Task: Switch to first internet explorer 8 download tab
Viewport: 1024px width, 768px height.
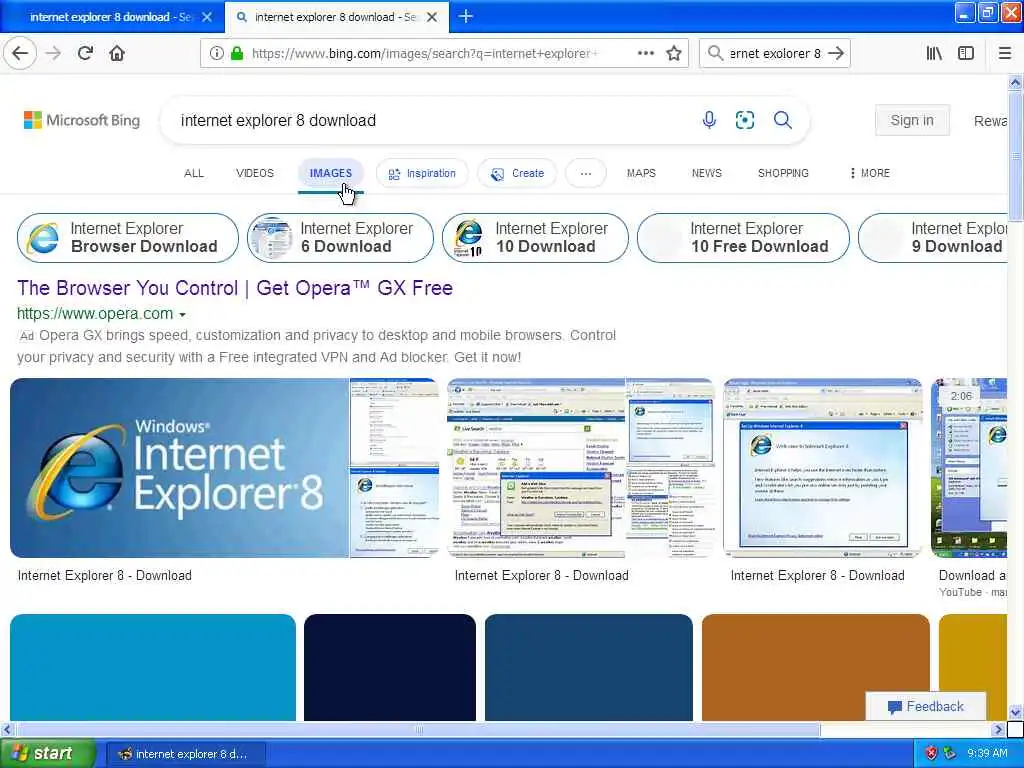Action: [112, 17]
